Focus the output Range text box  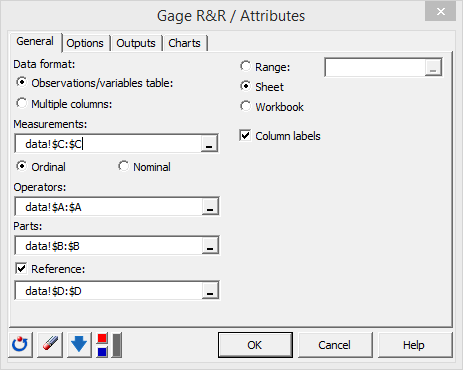[375, 67]
